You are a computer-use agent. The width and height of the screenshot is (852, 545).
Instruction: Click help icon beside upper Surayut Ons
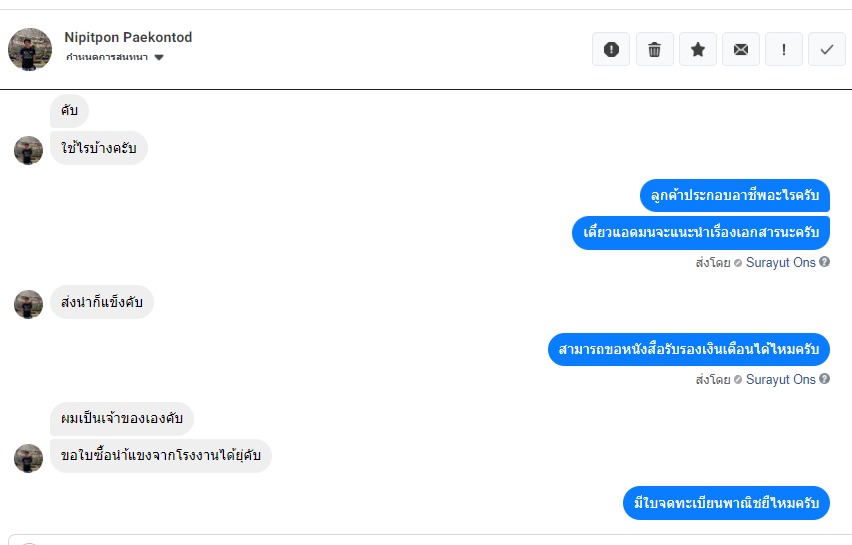pos(825,263)
